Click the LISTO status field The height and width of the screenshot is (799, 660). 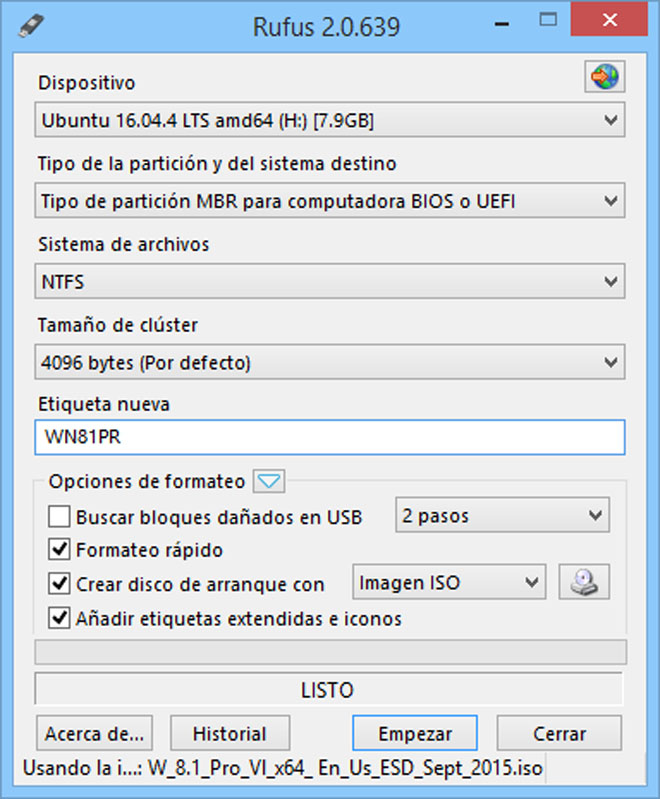click(329, 689)
